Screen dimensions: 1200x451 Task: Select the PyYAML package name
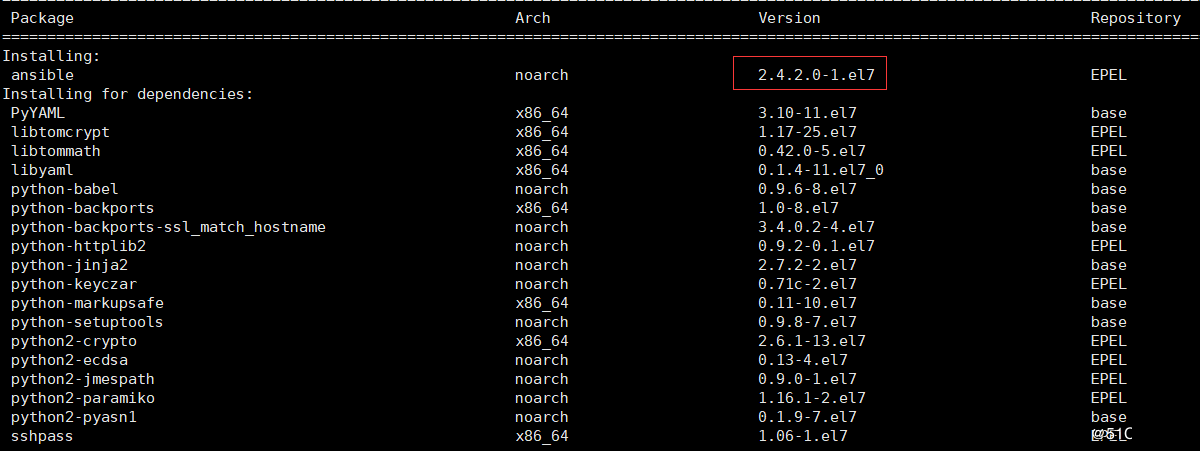click(x=38, y=113)
